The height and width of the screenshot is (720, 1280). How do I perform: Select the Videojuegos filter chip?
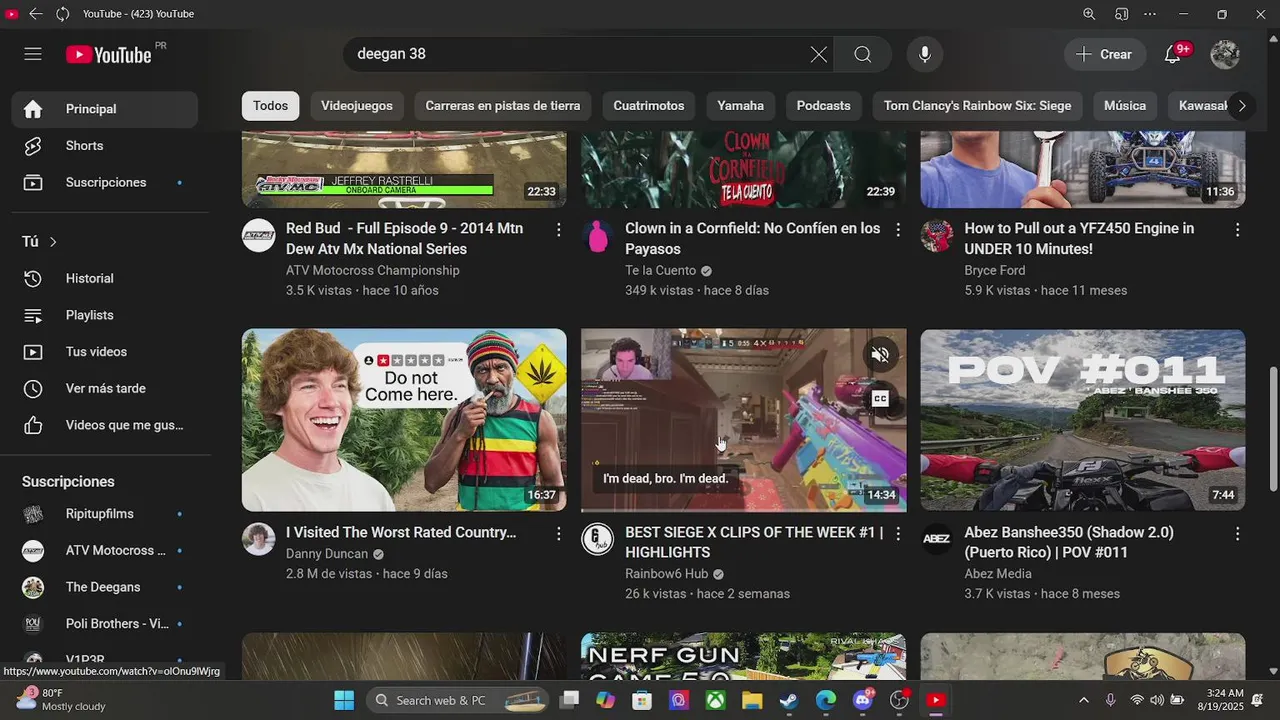tap(357, 106)
